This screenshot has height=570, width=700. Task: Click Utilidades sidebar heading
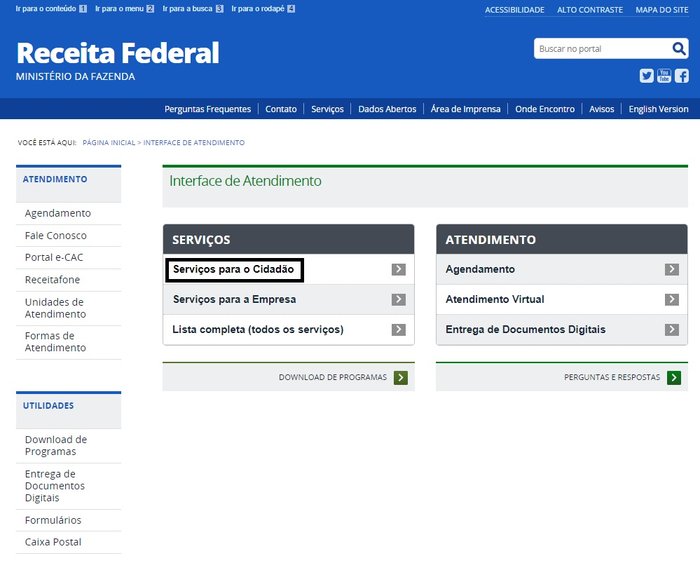[48, 405]
